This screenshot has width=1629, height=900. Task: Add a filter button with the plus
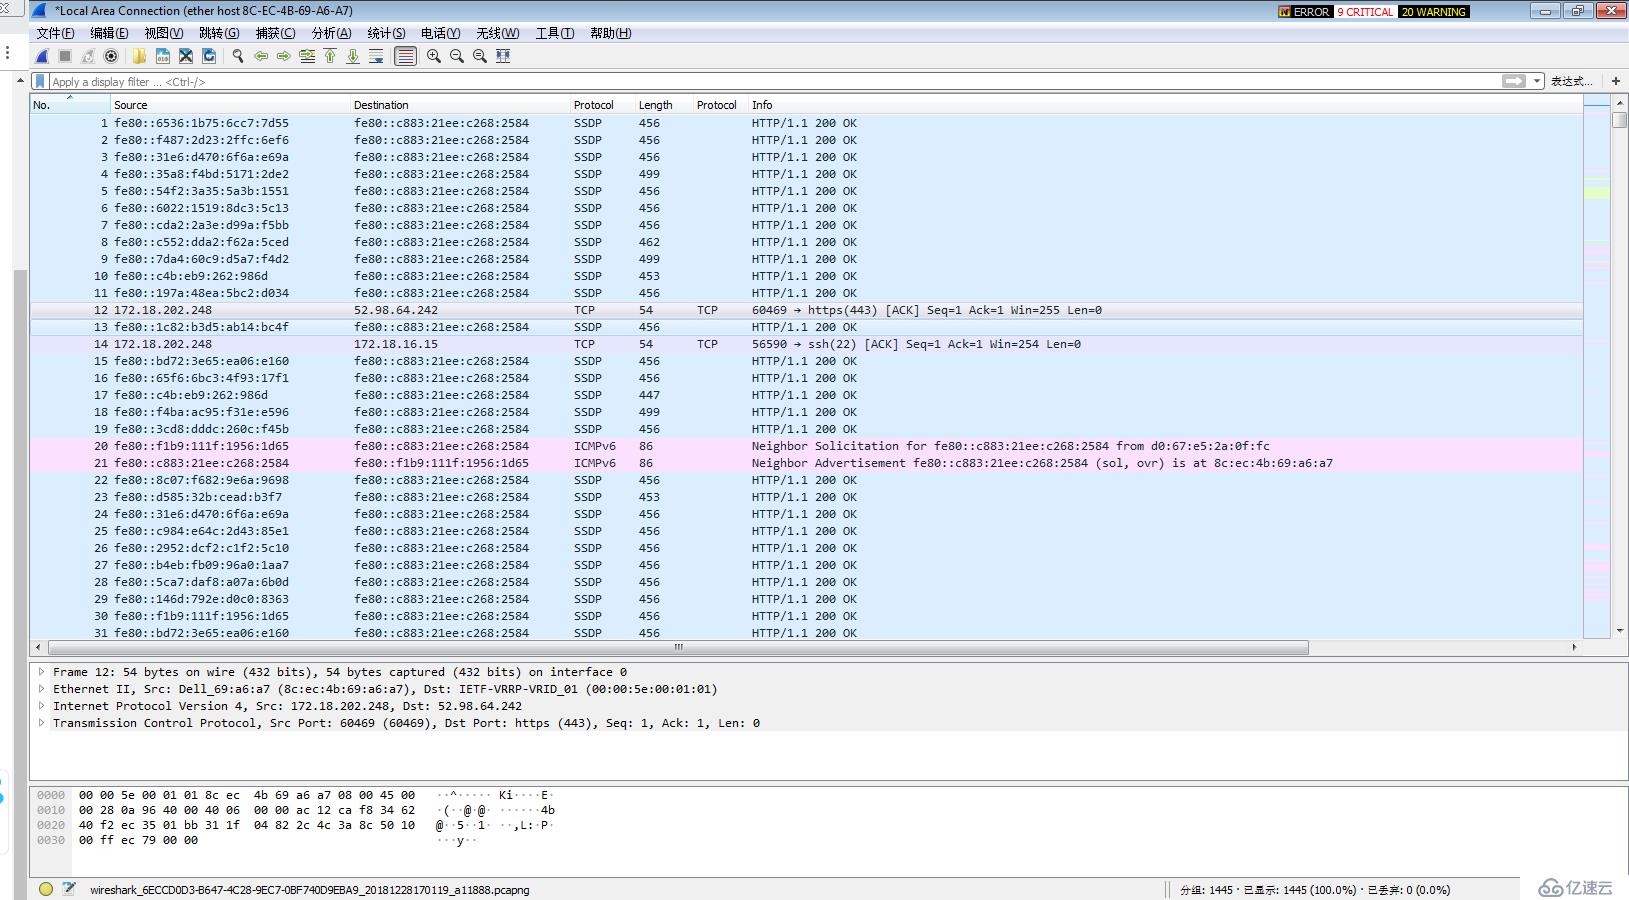click(1615, 81)
